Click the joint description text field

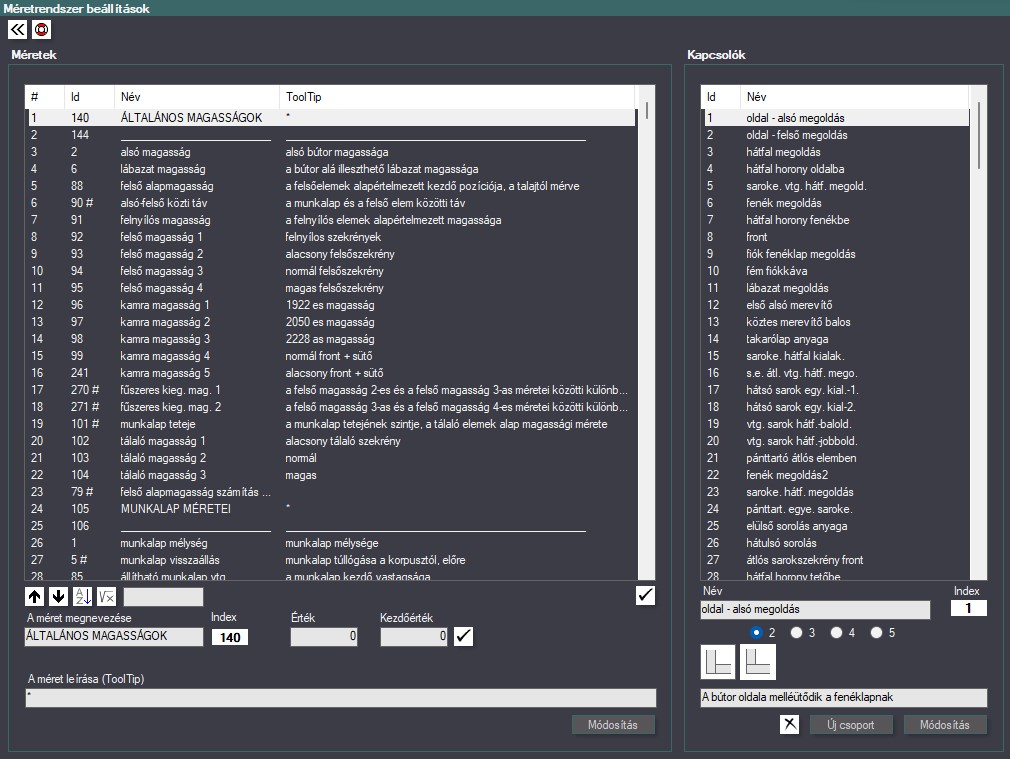click(844, 698)
